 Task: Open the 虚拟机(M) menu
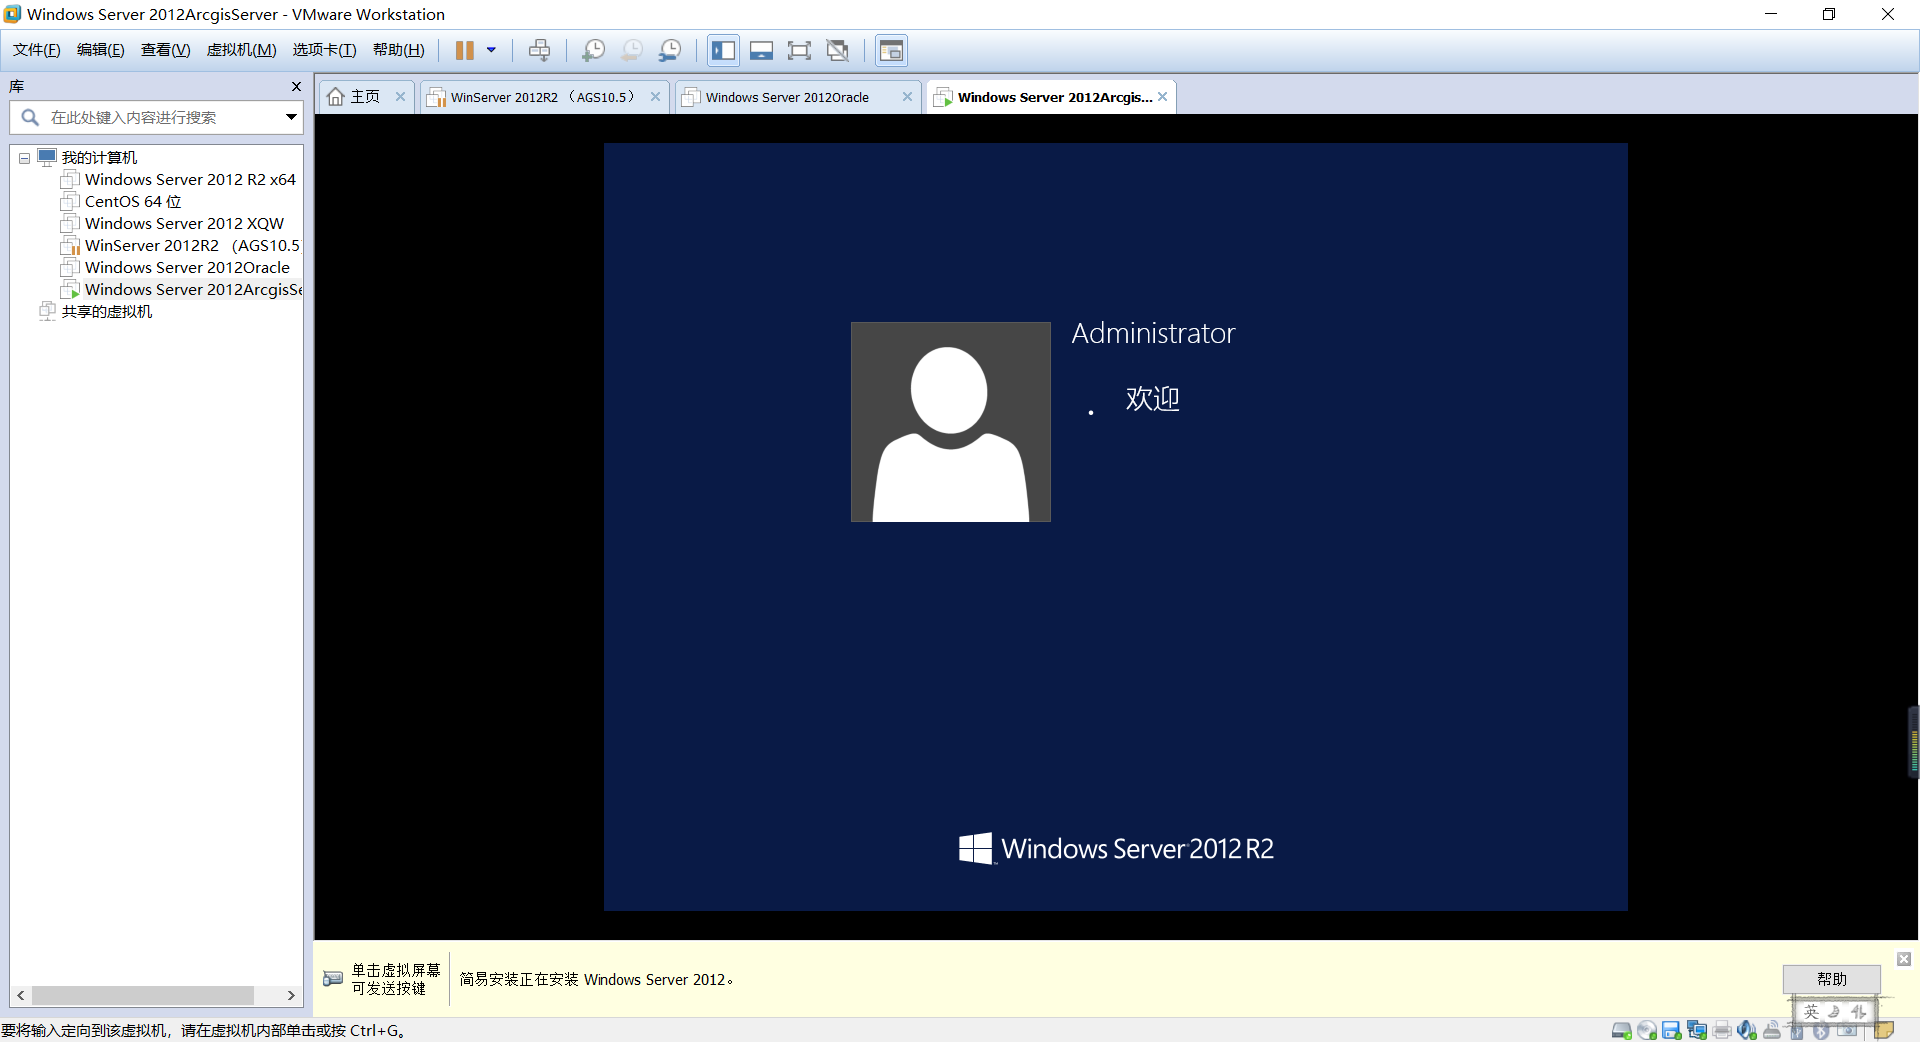tap(242, 50)
